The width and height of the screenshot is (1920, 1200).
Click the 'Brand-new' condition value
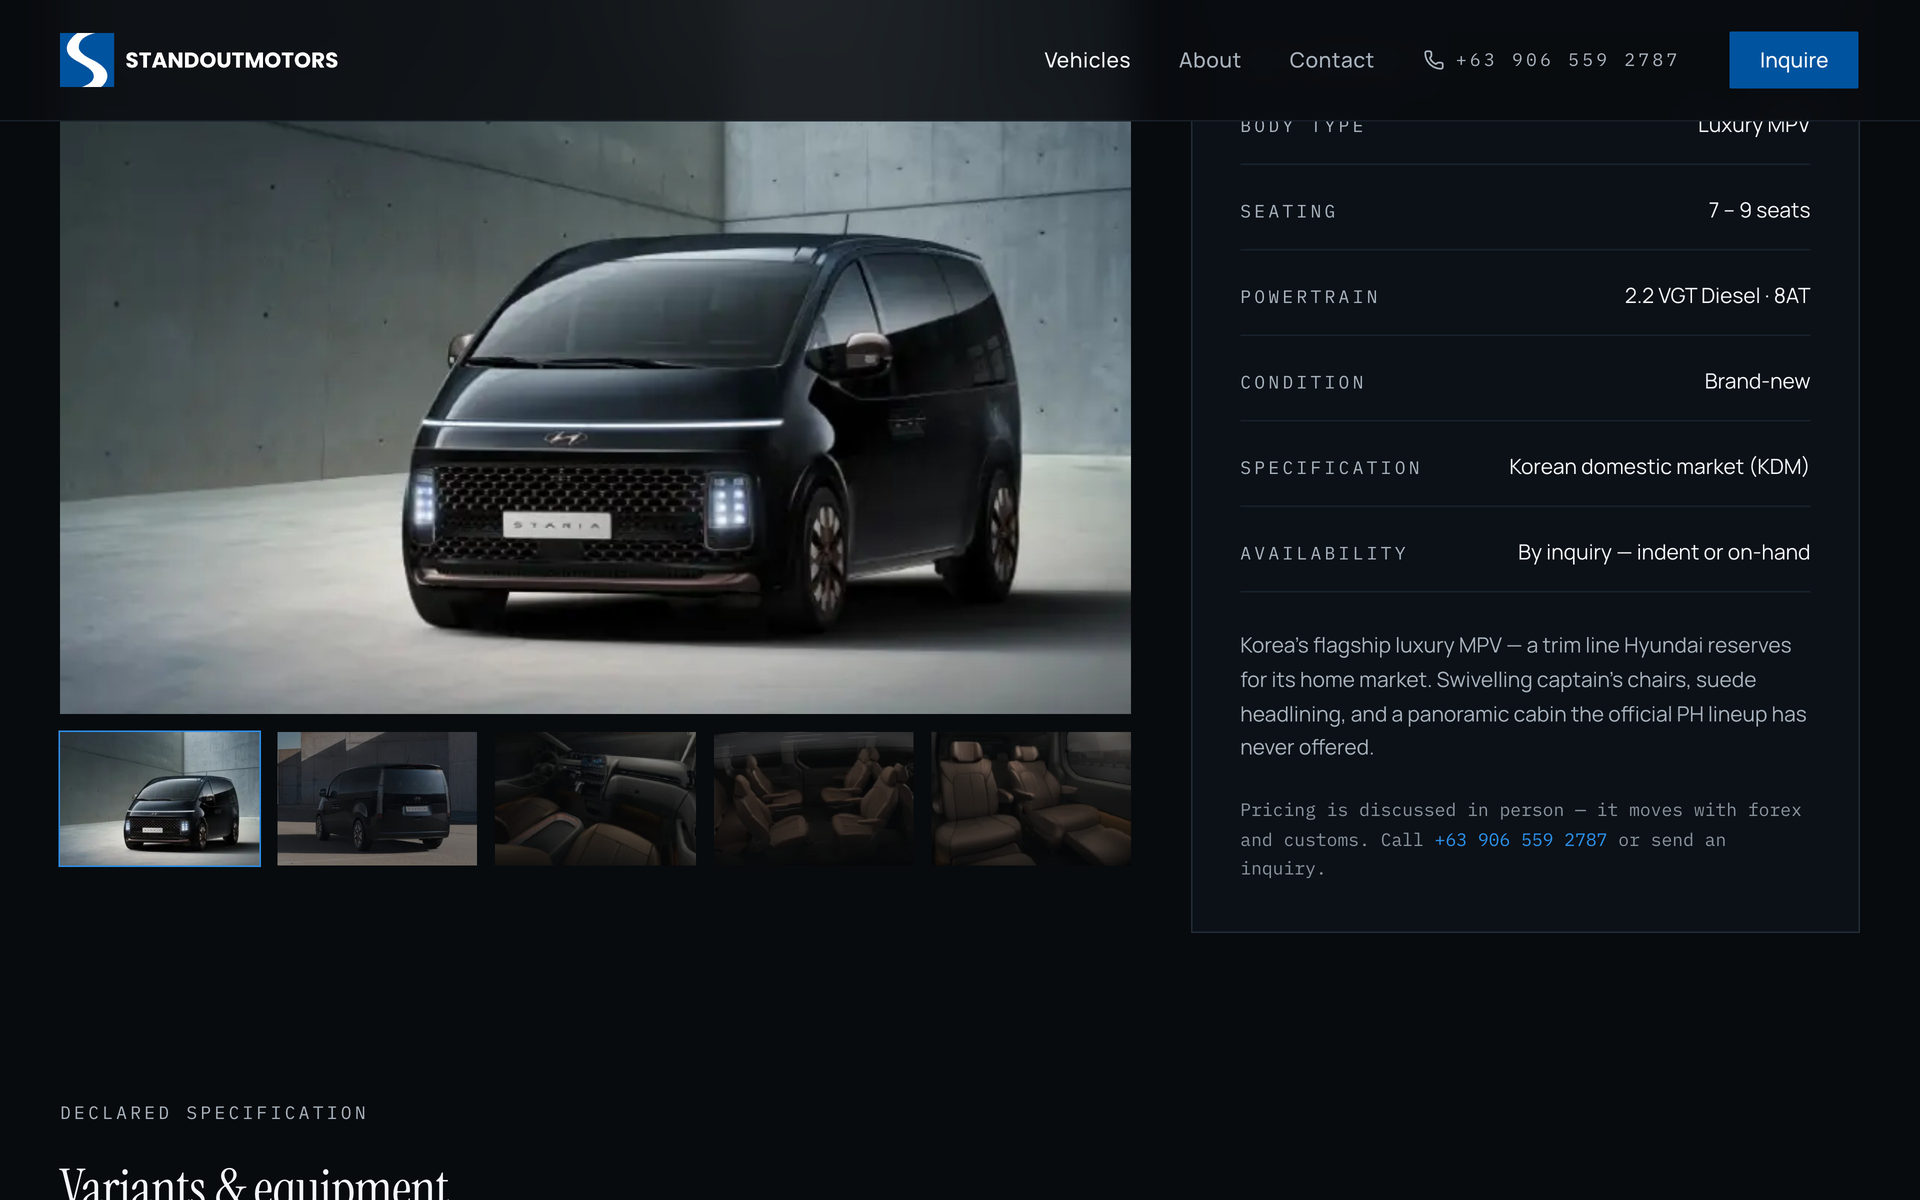pyautogui.click(x=1757, y=381)
